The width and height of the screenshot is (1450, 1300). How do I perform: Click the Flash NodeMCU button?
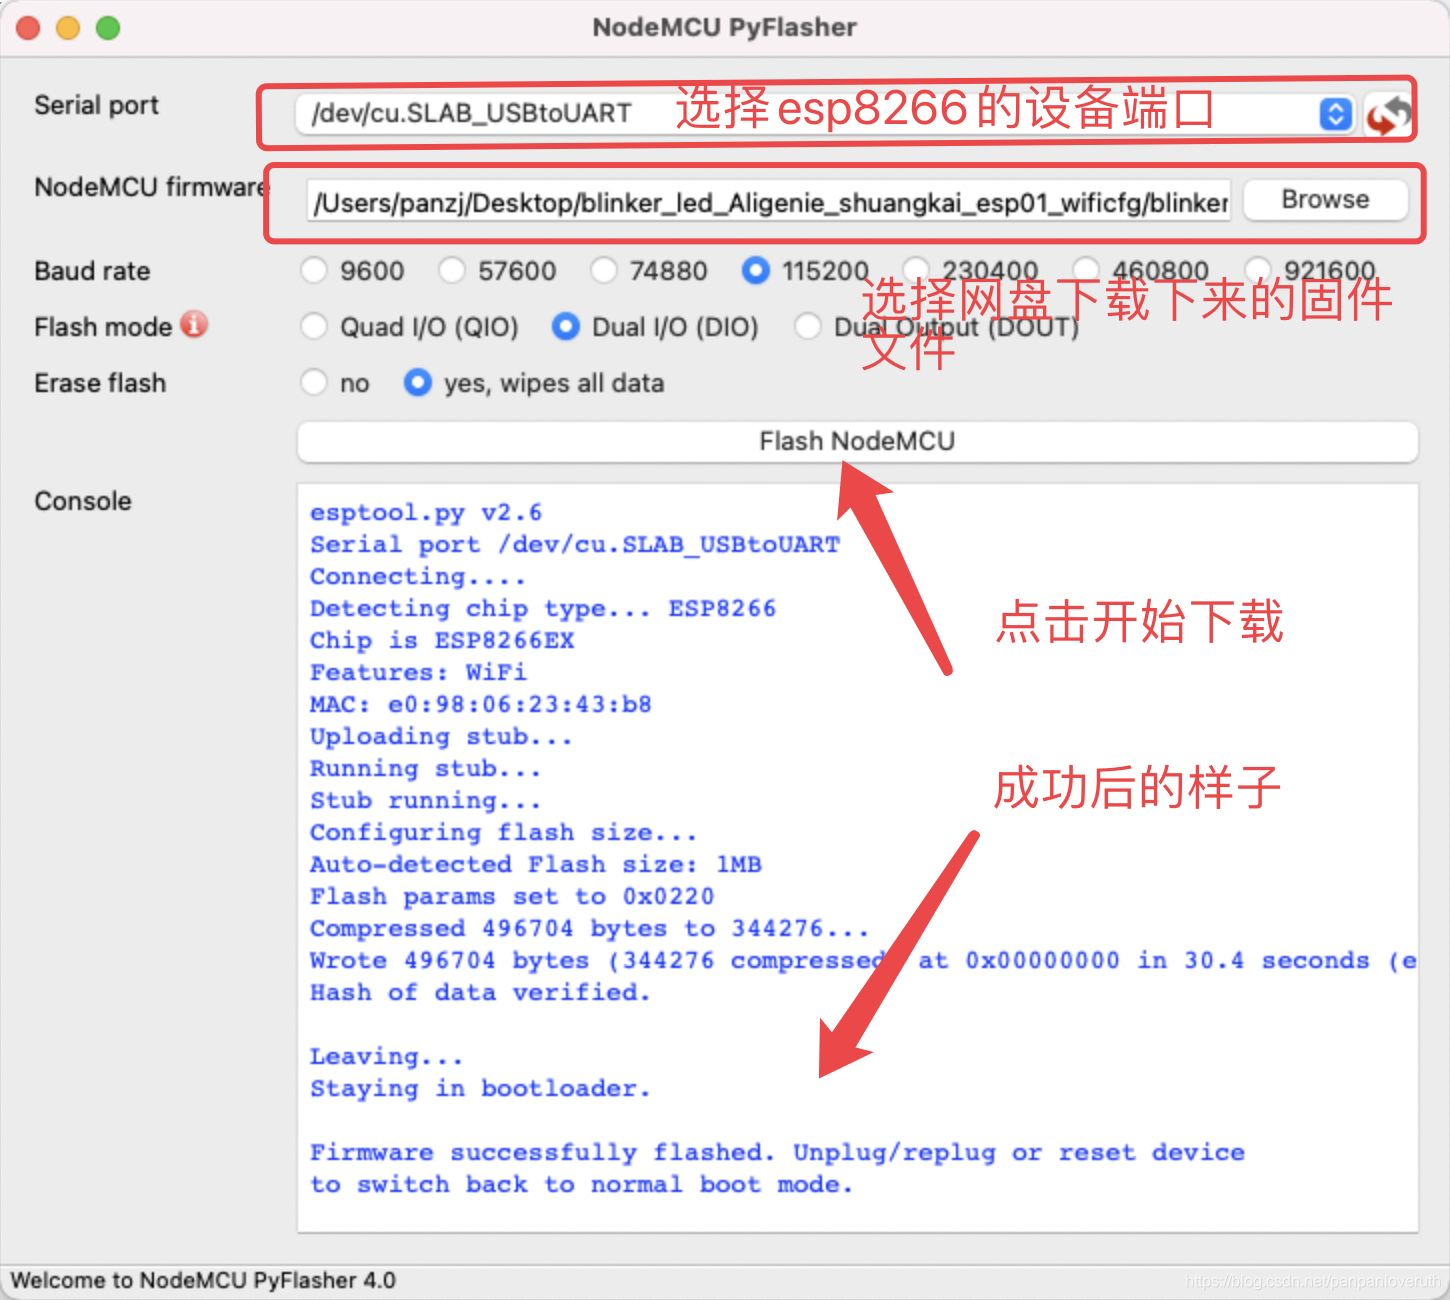point(857,441)
